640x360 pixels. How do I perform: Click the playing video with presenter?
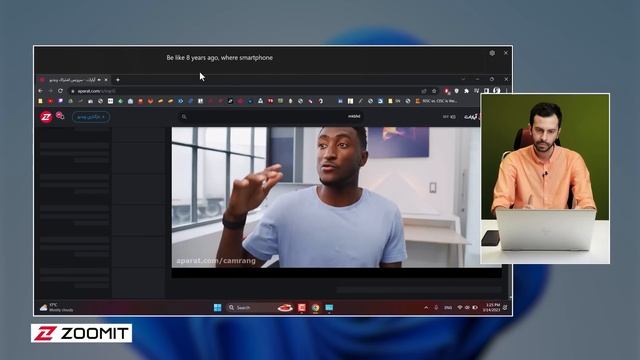(327, 197)
